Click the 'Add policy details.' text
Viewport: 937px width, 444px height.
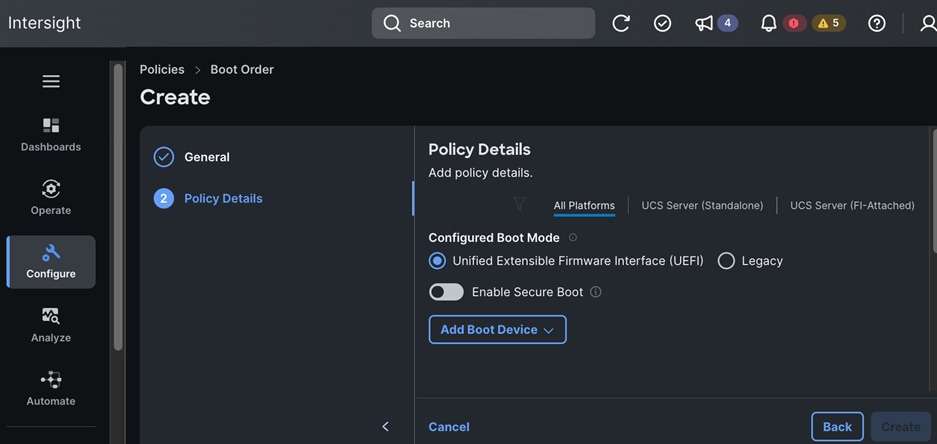click(480, 173)
